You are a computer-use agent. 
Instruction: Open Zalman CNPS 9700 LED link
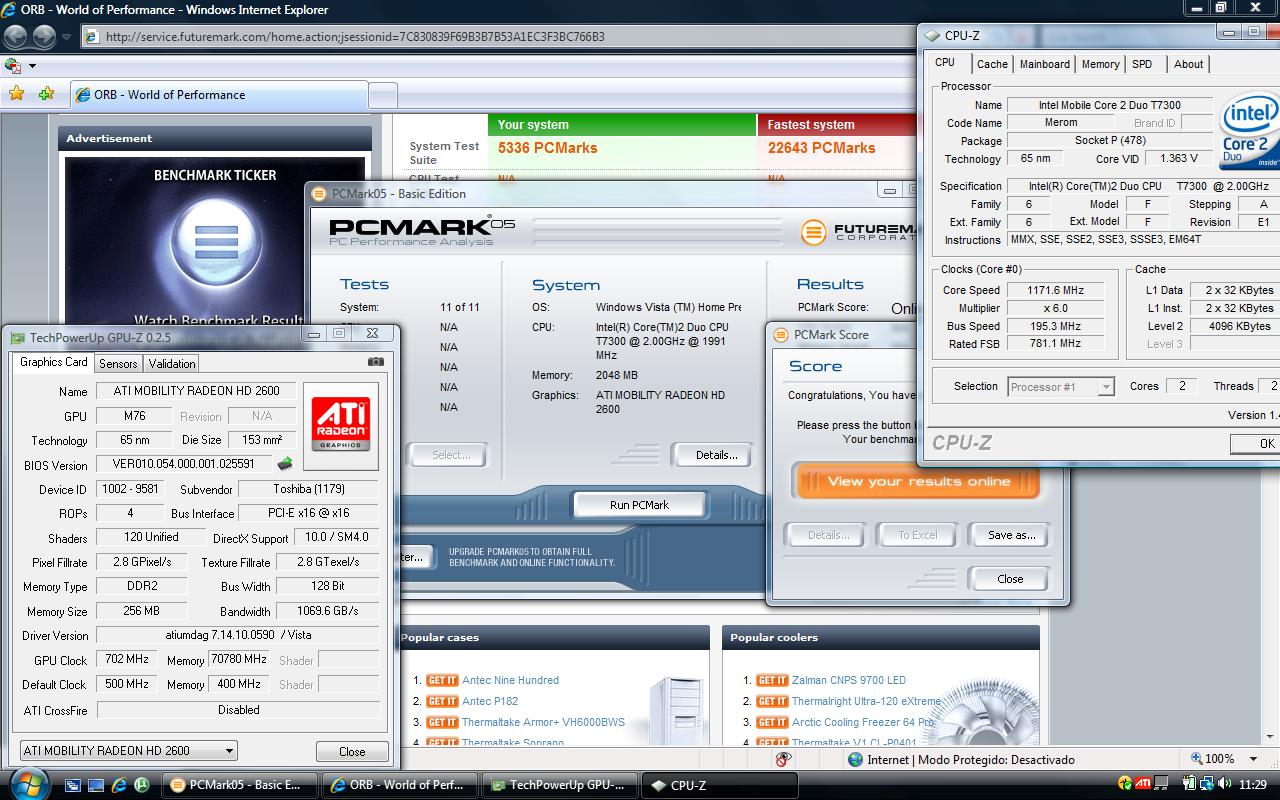(x=849, y=680)
